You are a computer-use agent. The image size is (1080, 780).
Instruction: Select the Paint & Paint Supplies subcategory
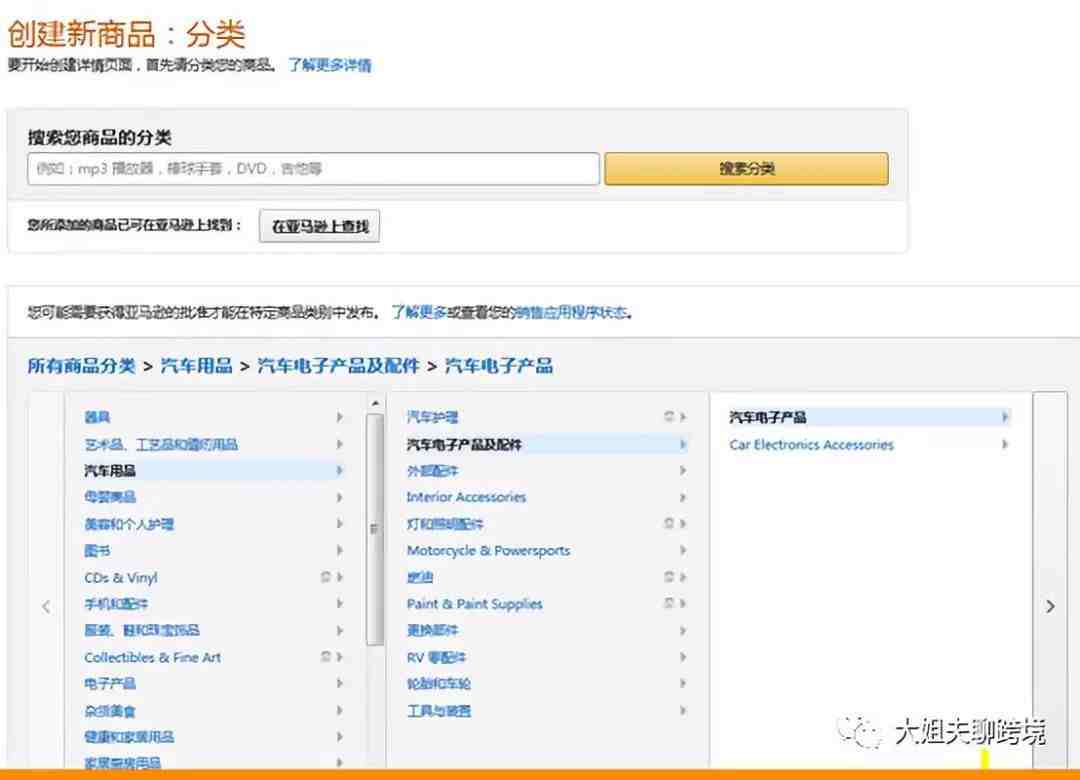coord(475,604)
